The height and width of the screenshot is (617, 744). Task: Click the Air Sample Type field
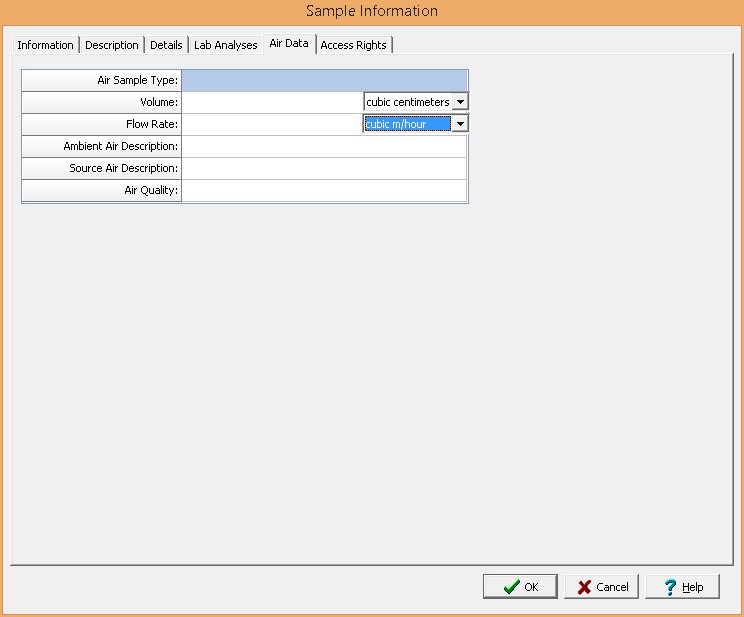point(324,80)
